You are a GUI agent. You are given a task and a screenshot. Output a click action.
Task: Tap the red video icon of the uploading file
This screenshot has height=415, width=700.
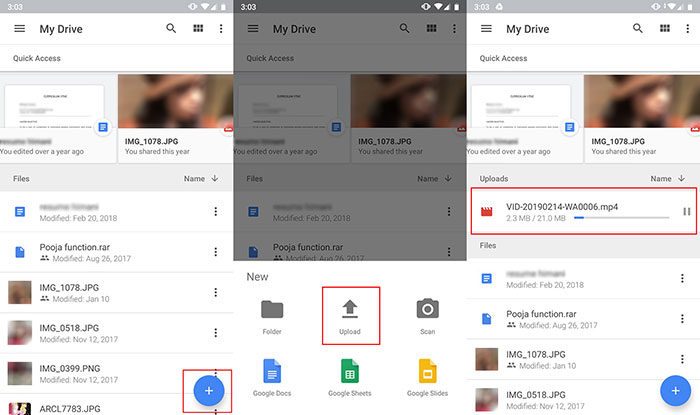point(487,212)
